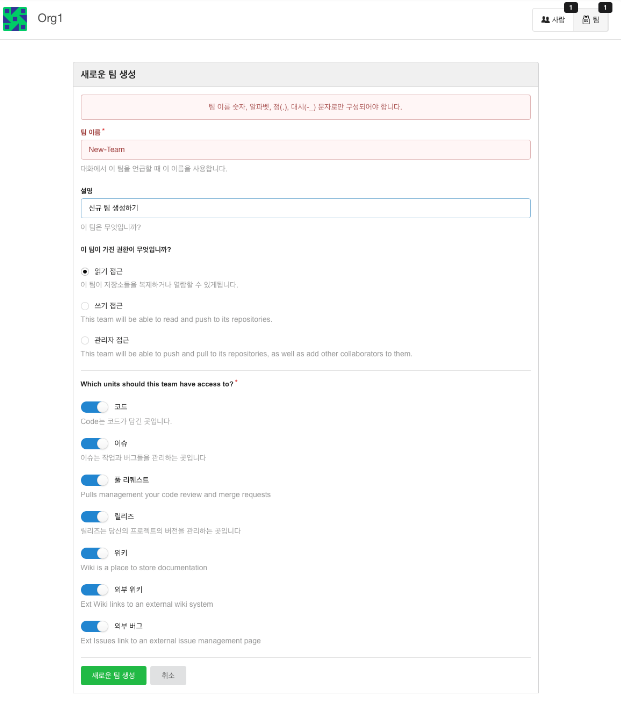Toggle the 위키 unit access switch
621x702 pixels.
coord(94,553)
